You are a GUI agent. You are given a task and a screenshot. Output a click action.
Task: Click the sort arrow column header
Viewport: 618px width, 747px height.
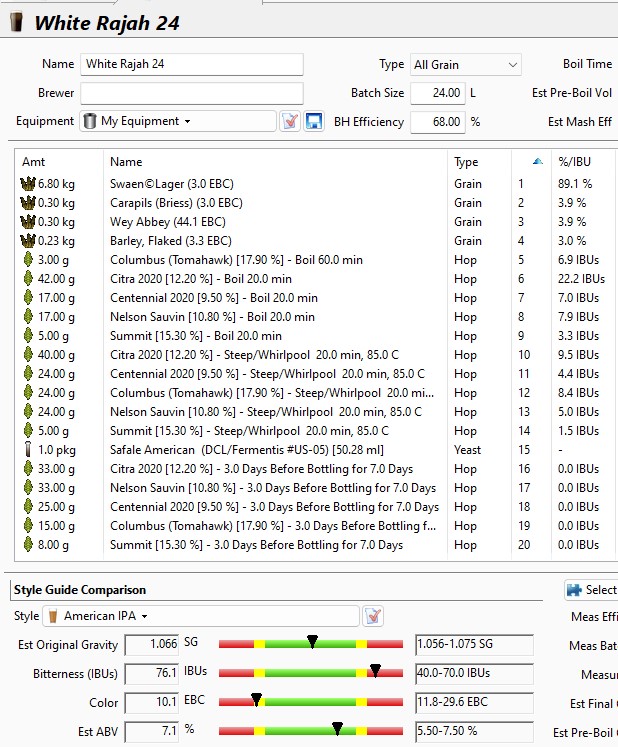click(538, 162)
